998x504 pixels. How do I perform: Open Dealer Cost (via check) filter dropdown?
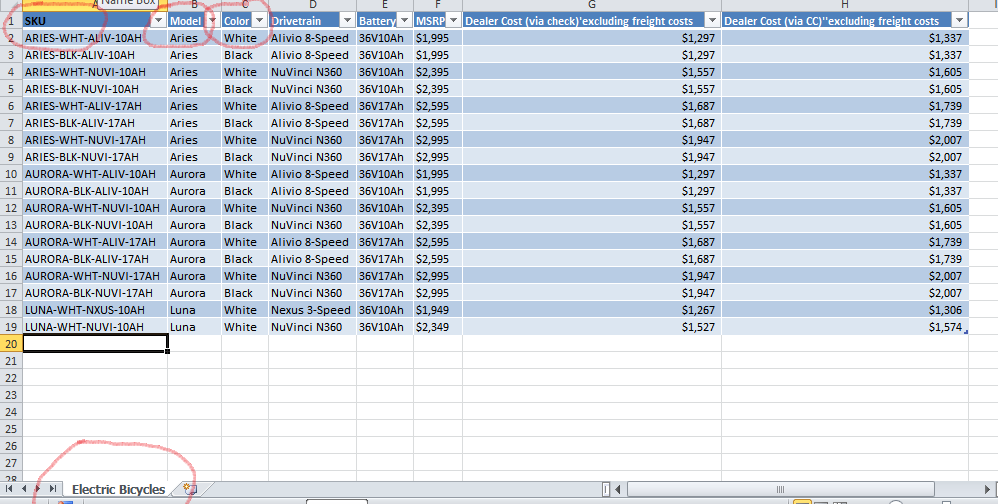pos(712,21)
